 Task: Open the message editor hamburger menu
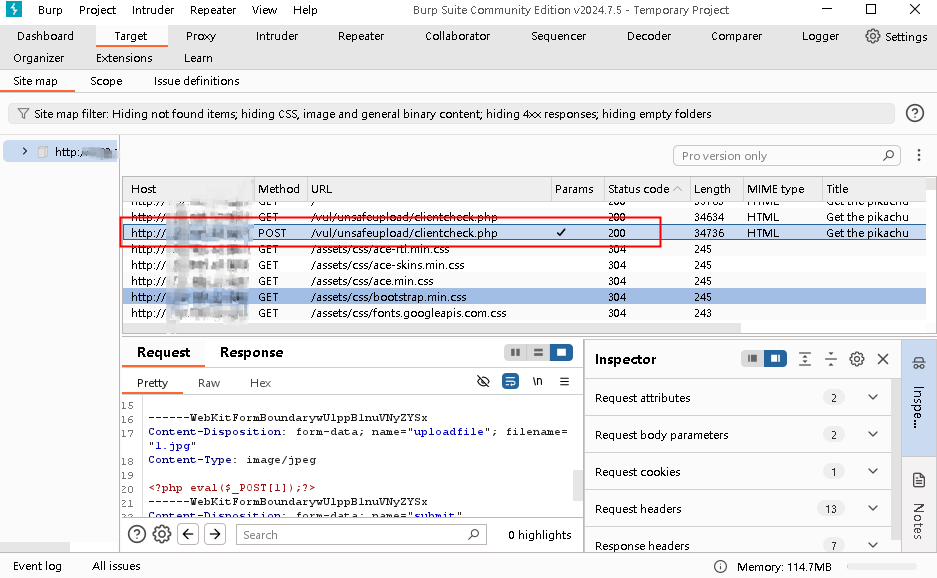coord(564,381)
